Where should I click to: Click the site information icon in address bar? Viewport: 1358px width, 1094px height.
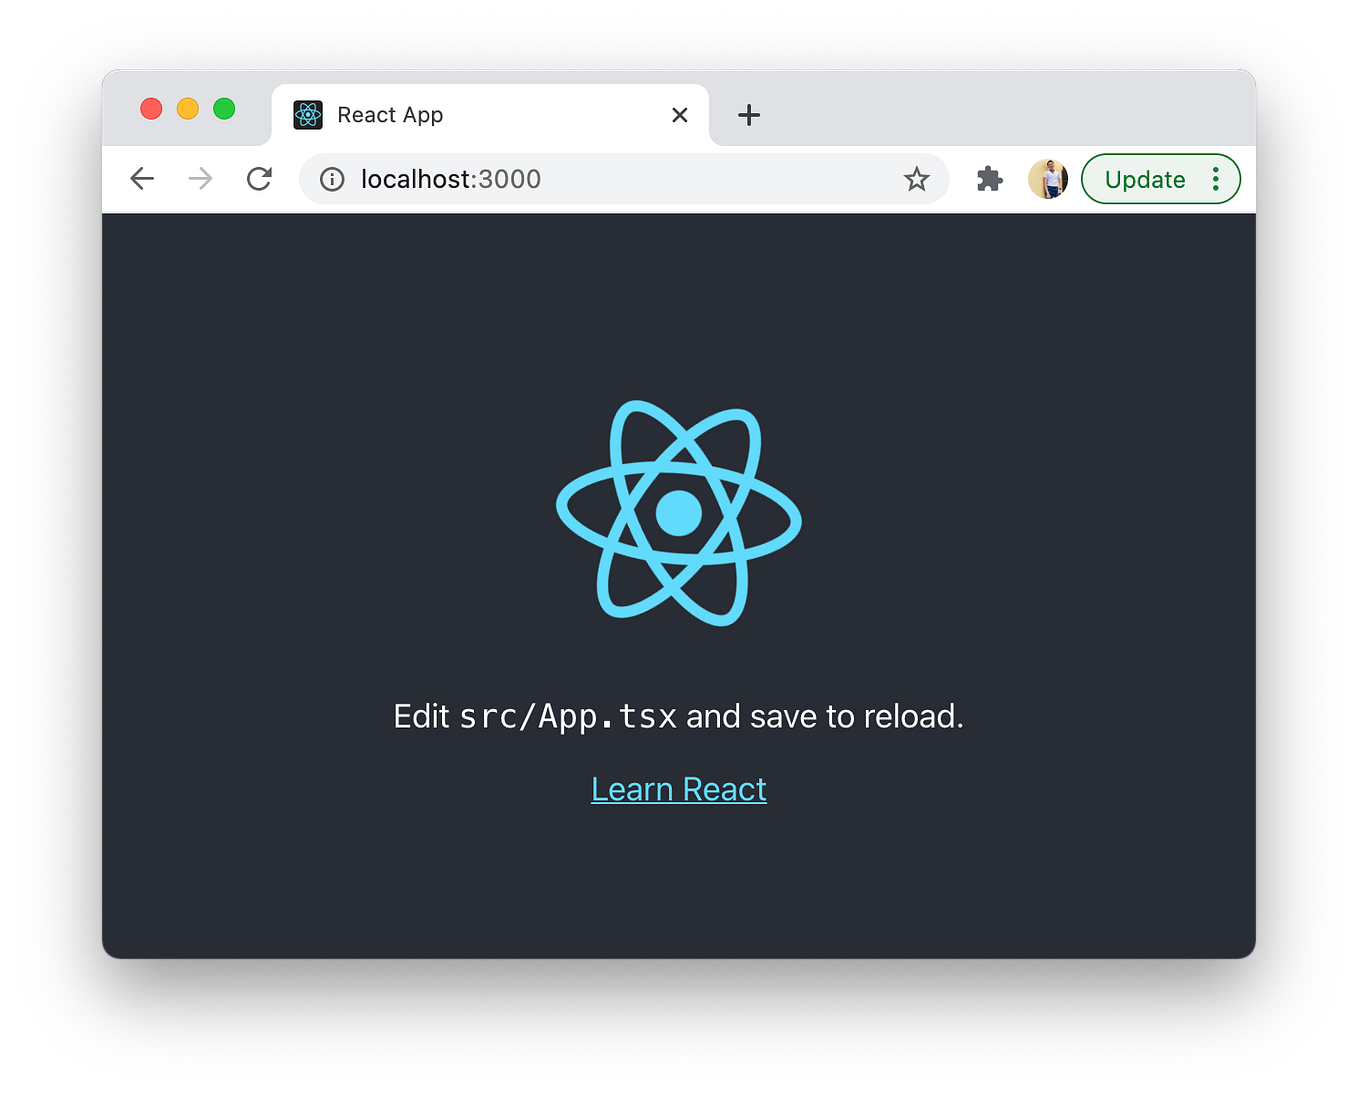[331, 179]
